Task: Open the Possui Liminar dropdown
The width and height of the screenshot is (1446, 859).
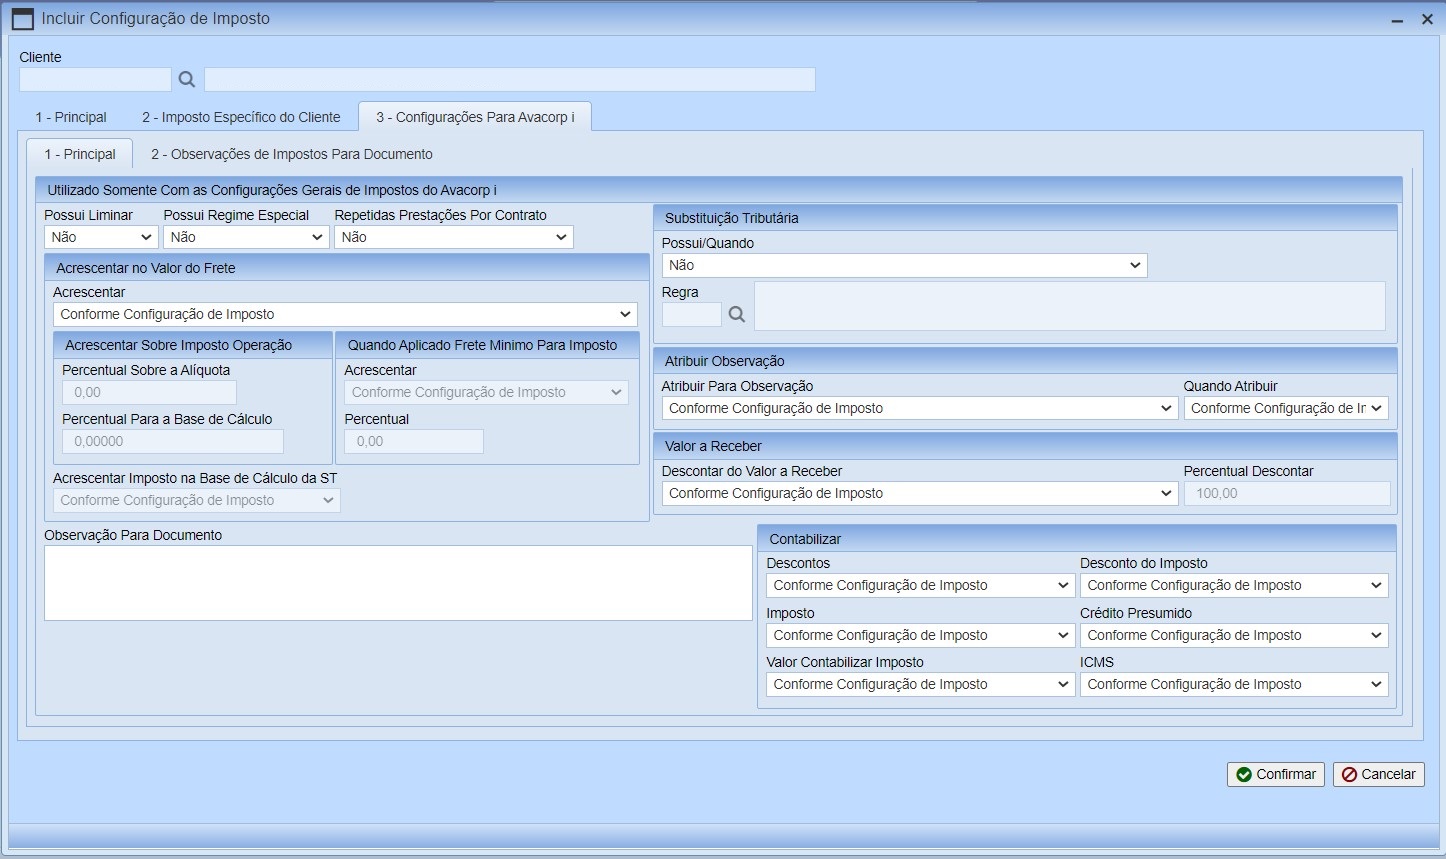Action: coord(101,237)
